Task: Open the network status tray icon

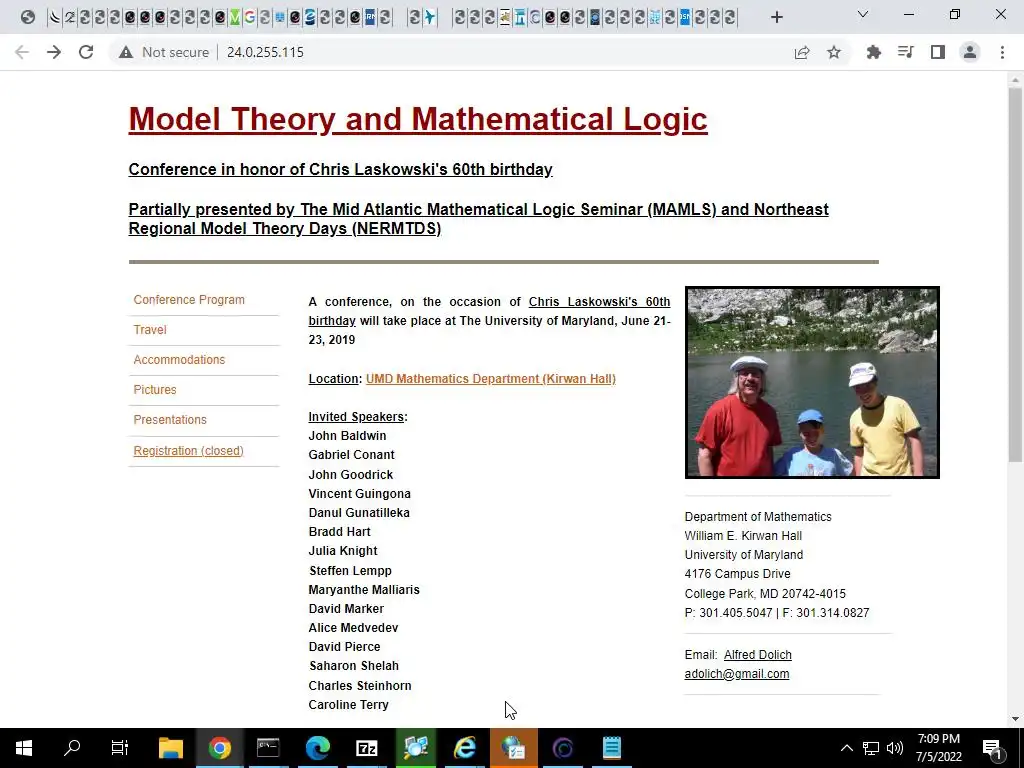Action: (871, 748)
